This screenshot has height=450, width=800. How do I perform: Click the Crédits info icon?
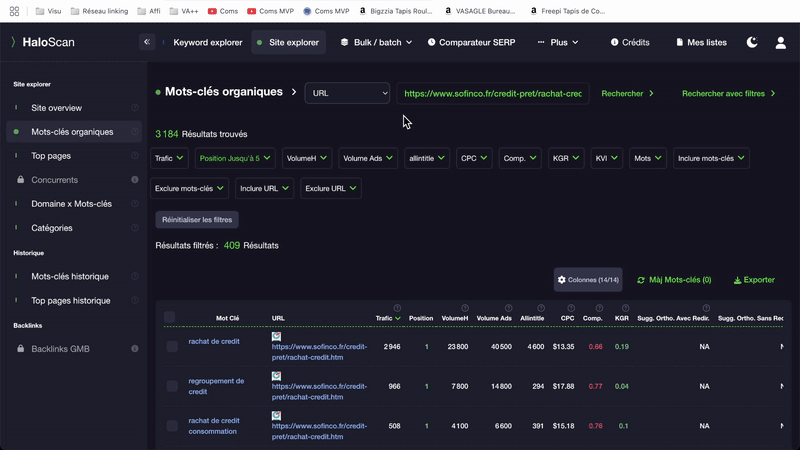(614, 42)
